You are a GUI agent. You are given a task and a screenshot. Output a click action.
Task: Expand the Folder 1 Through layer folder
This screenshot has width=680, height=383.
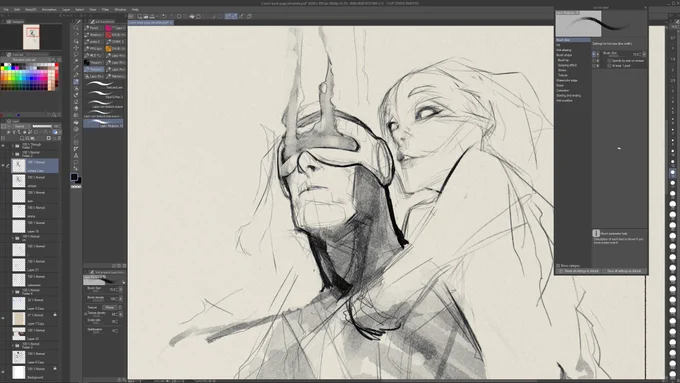point(13,146)
